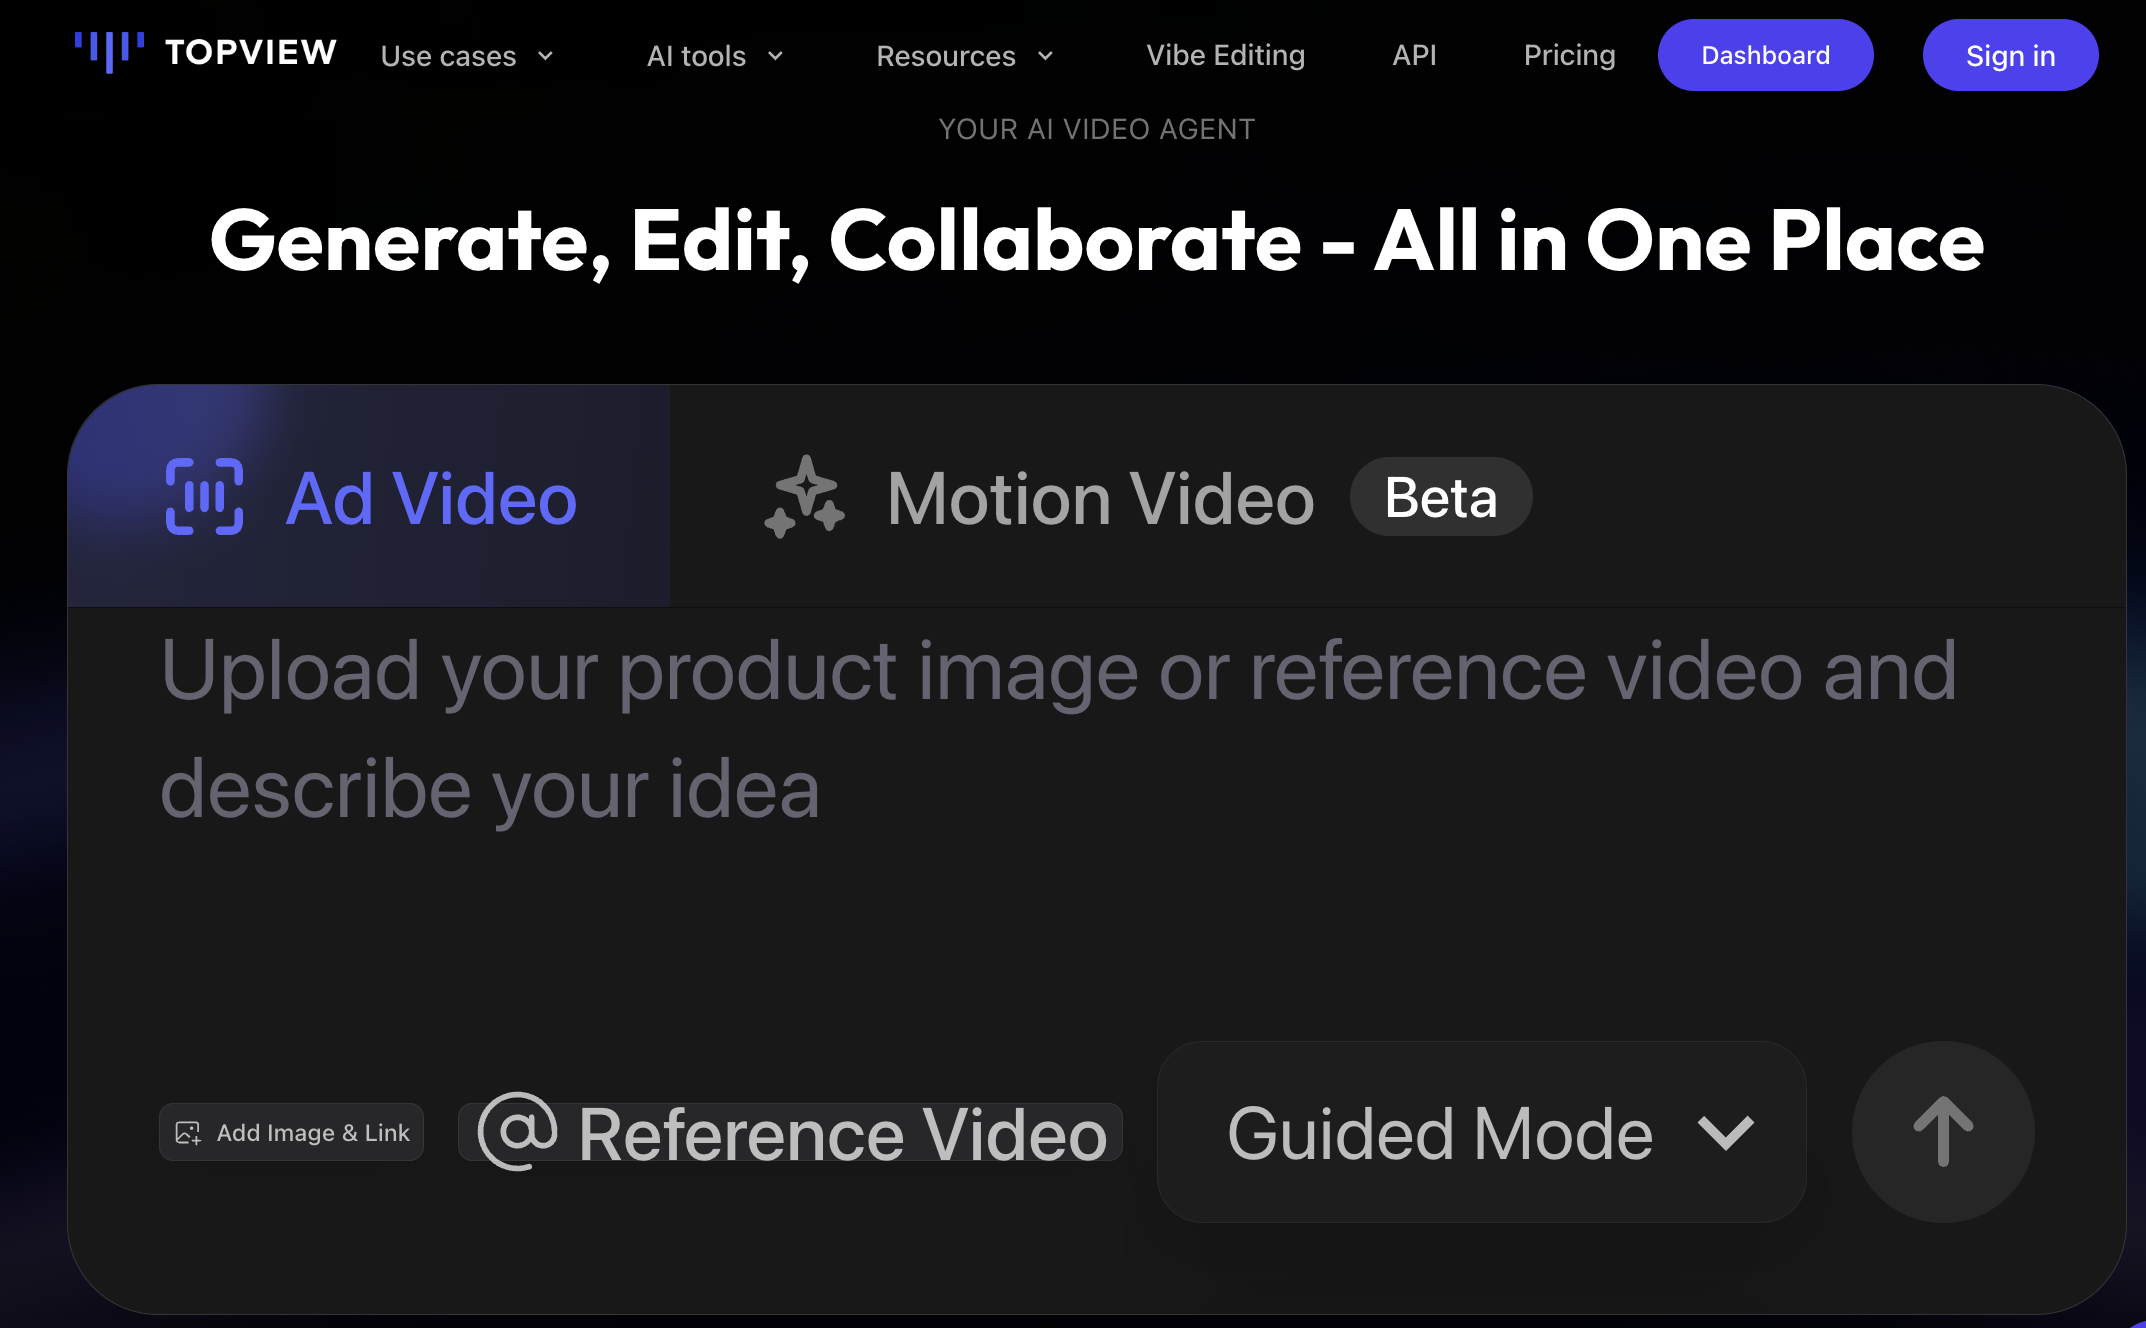Open the Pricing page

[1569, 55]
